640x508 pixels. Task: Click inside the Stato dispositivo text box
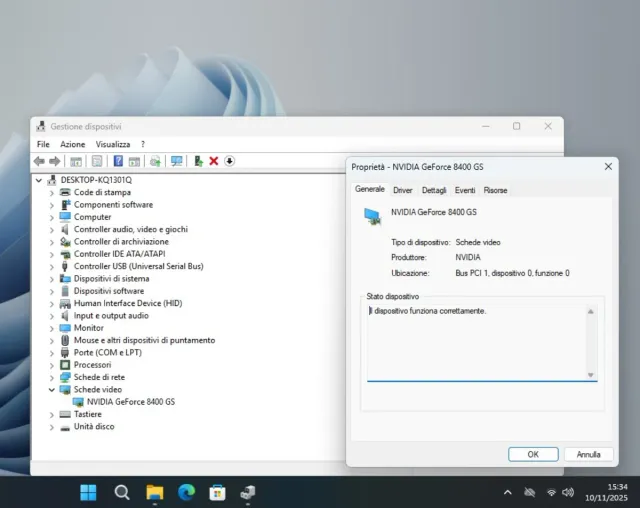[476, 342]
